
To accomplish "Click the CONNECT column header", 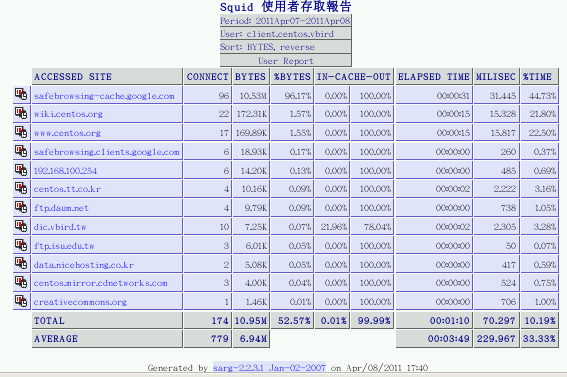I will pos(208,77).
